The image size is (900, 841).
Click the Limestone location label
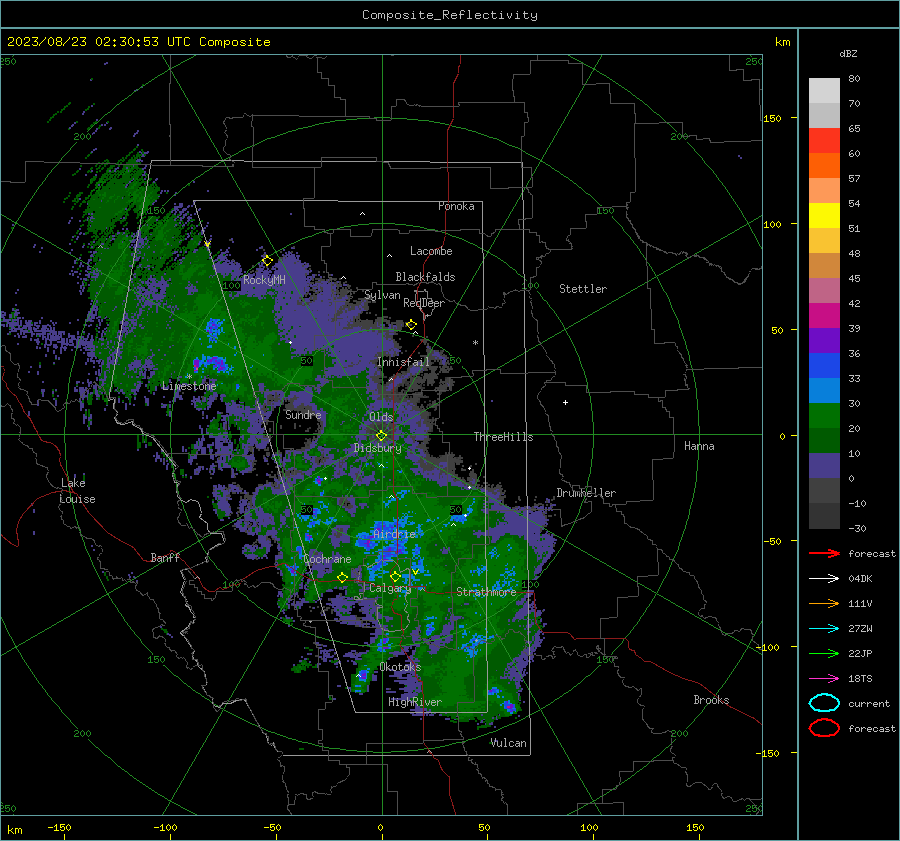[x=189, y=386]
